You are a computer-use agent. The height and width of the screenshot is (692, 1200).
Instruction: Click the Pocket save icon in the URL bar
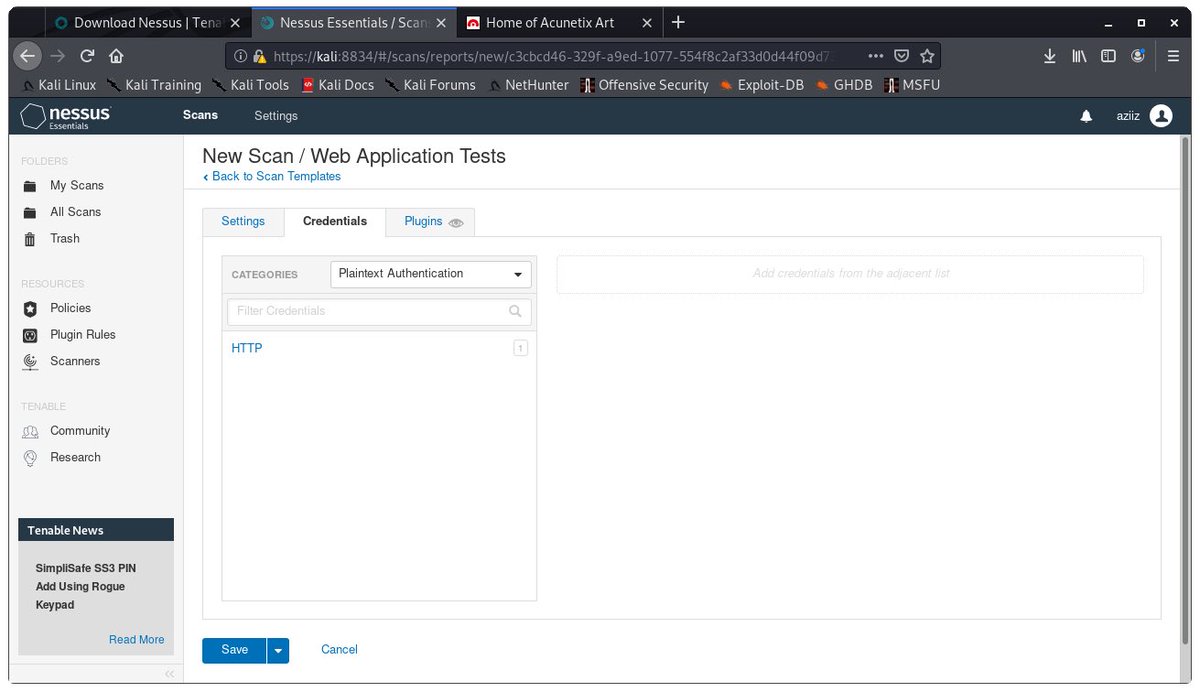coord(901,56)
